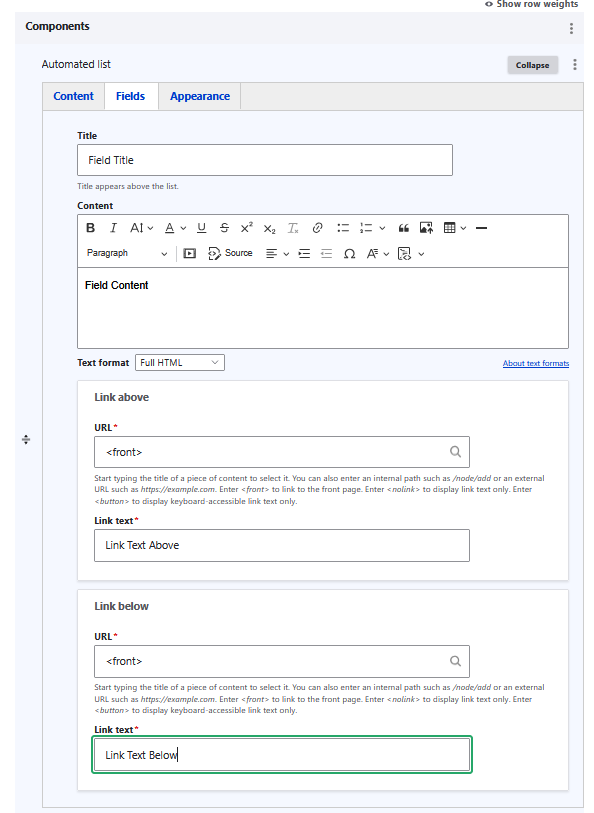Apply superscript formatting

point(247,228)
